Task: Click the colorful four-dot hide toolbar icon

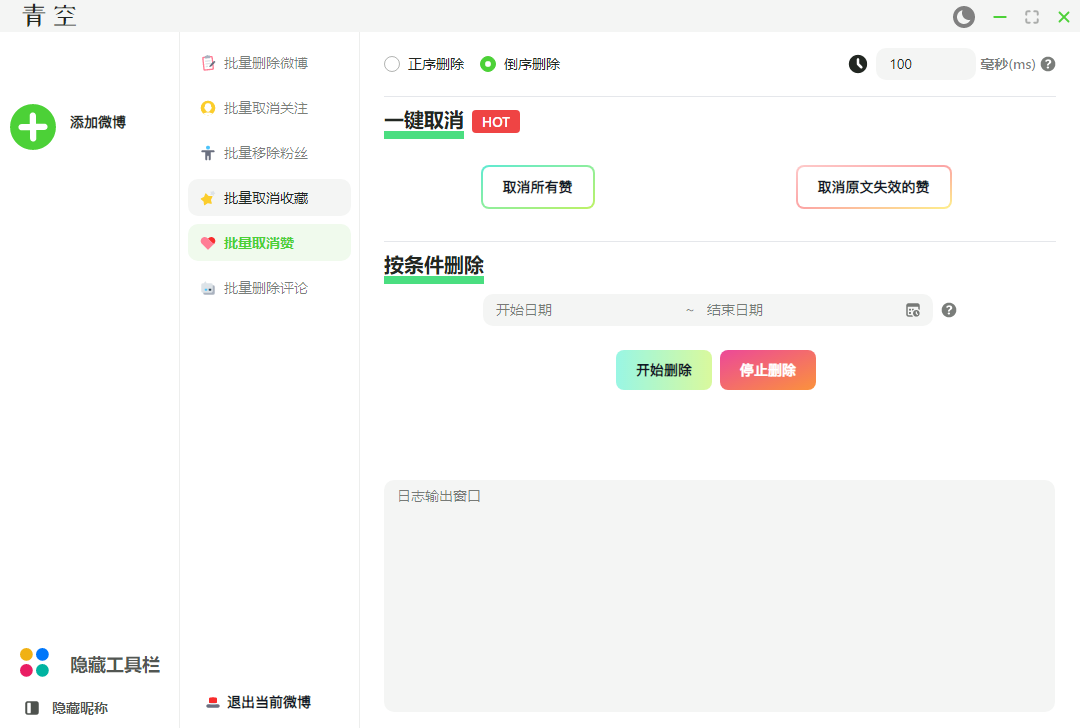Action: point(34,662)
